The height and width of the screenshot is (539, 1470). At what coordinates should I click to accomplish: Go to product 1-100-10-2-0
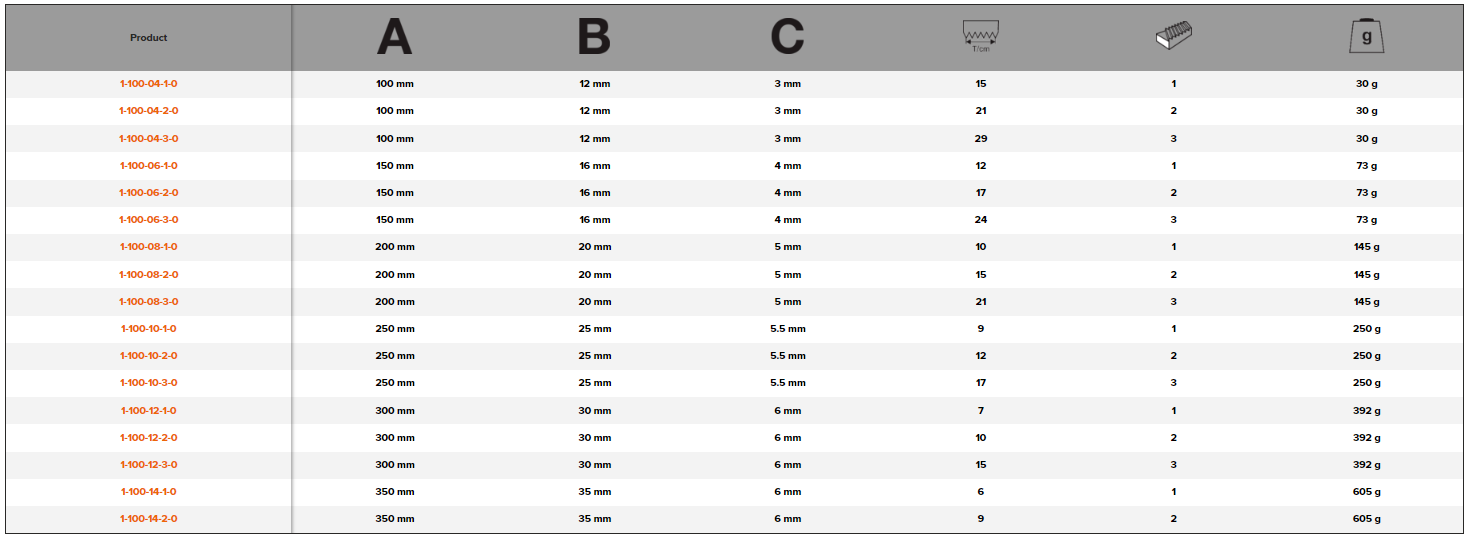pyautogui.click(x=148, y=356)
